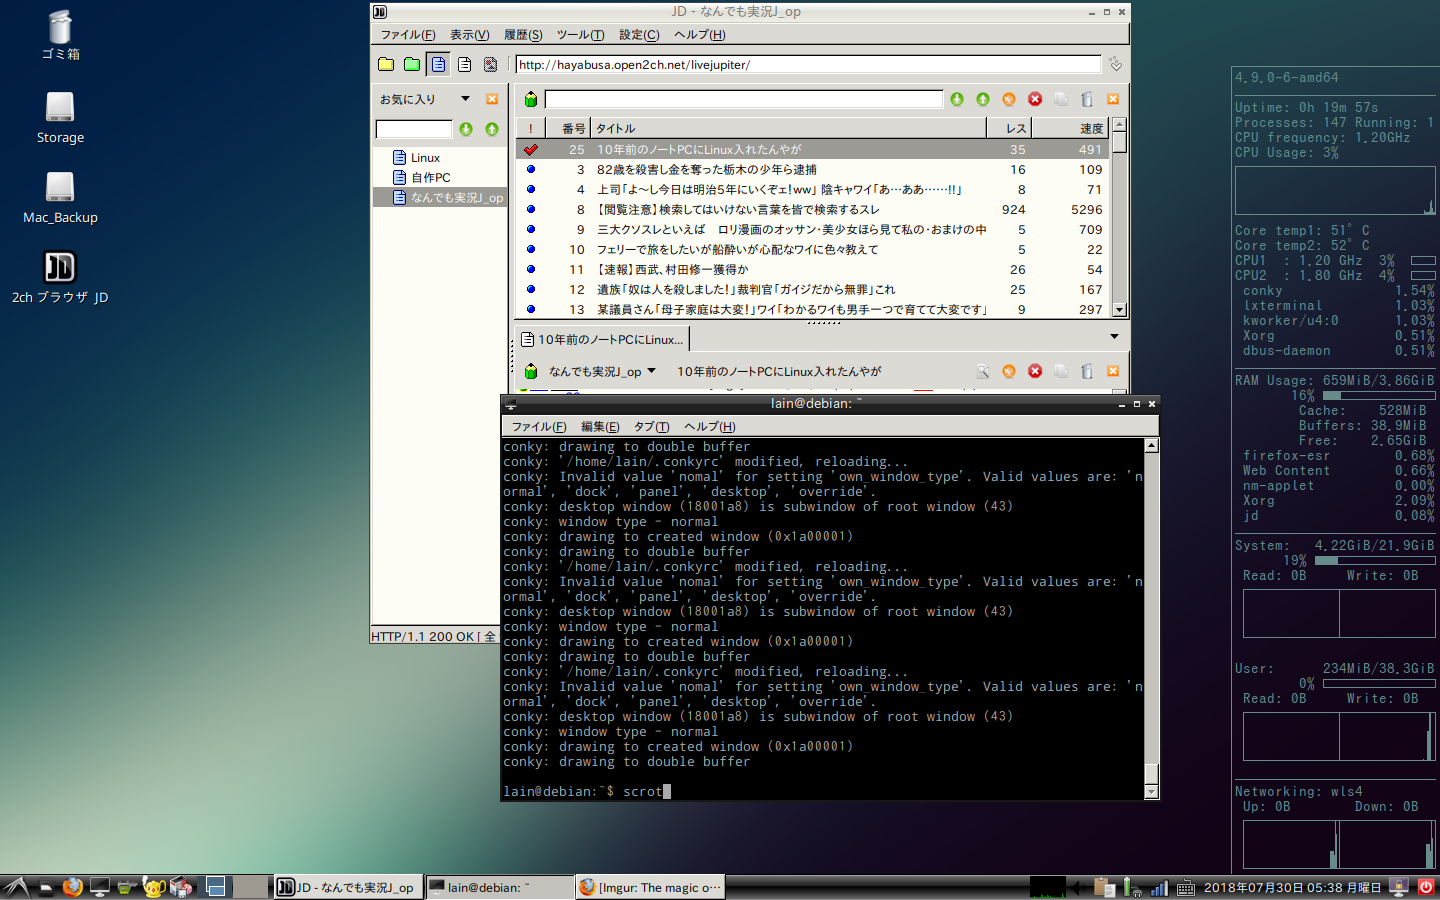Close the open thread view
Screen dimensions: 1440x900
tap(1113, 371)
